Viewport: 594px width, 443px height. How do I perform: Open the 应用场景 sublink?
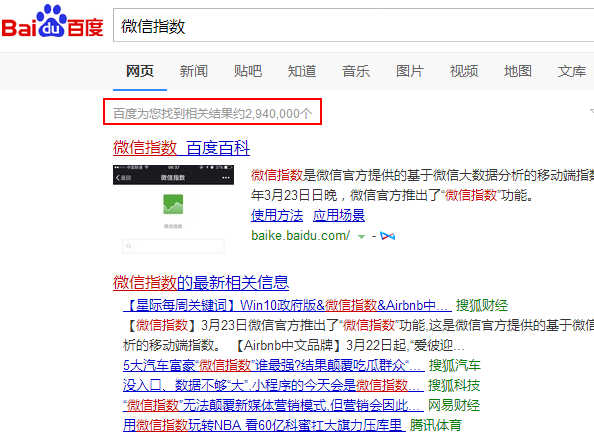(339, 215)
